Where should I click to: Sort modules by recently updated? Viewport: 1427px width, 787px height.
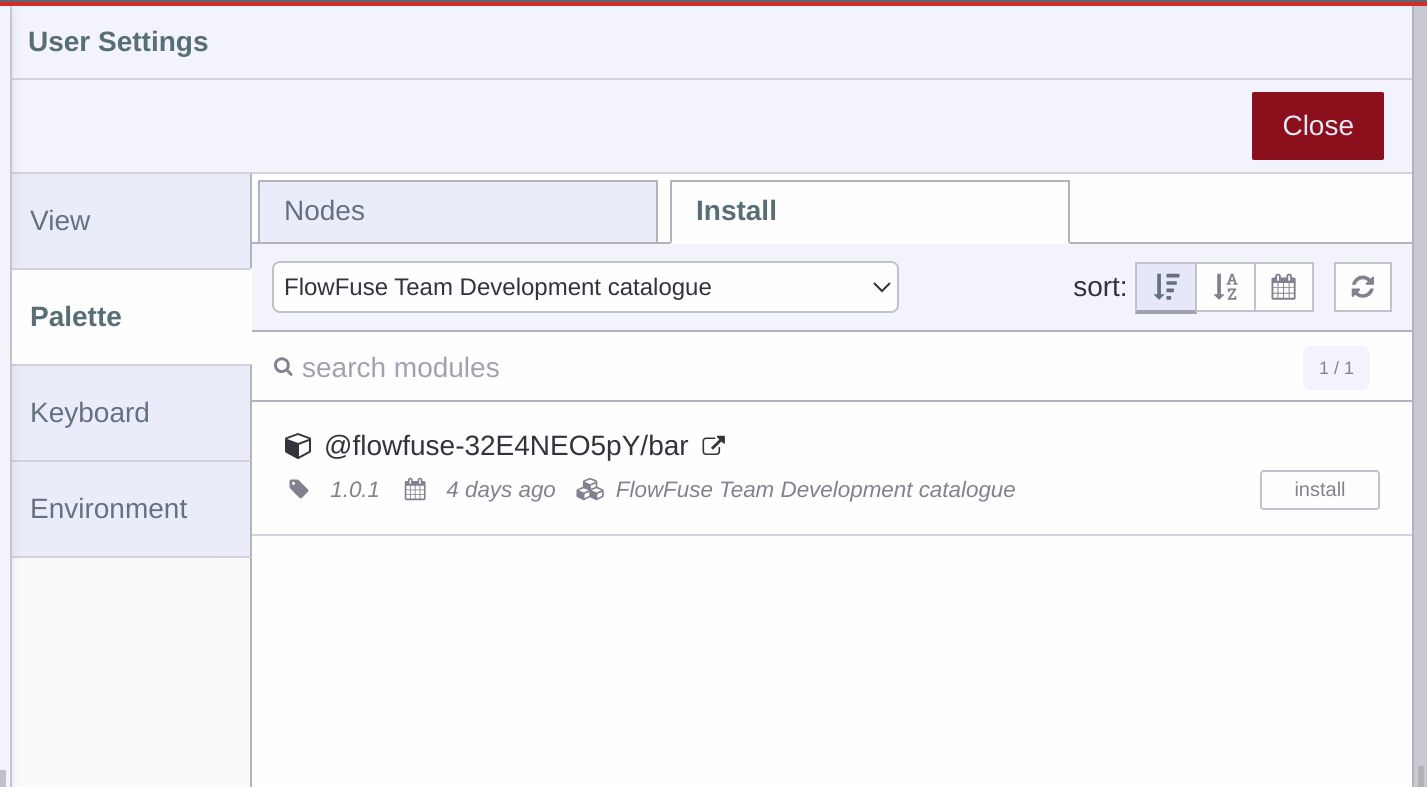click(x=1165, y=287)
